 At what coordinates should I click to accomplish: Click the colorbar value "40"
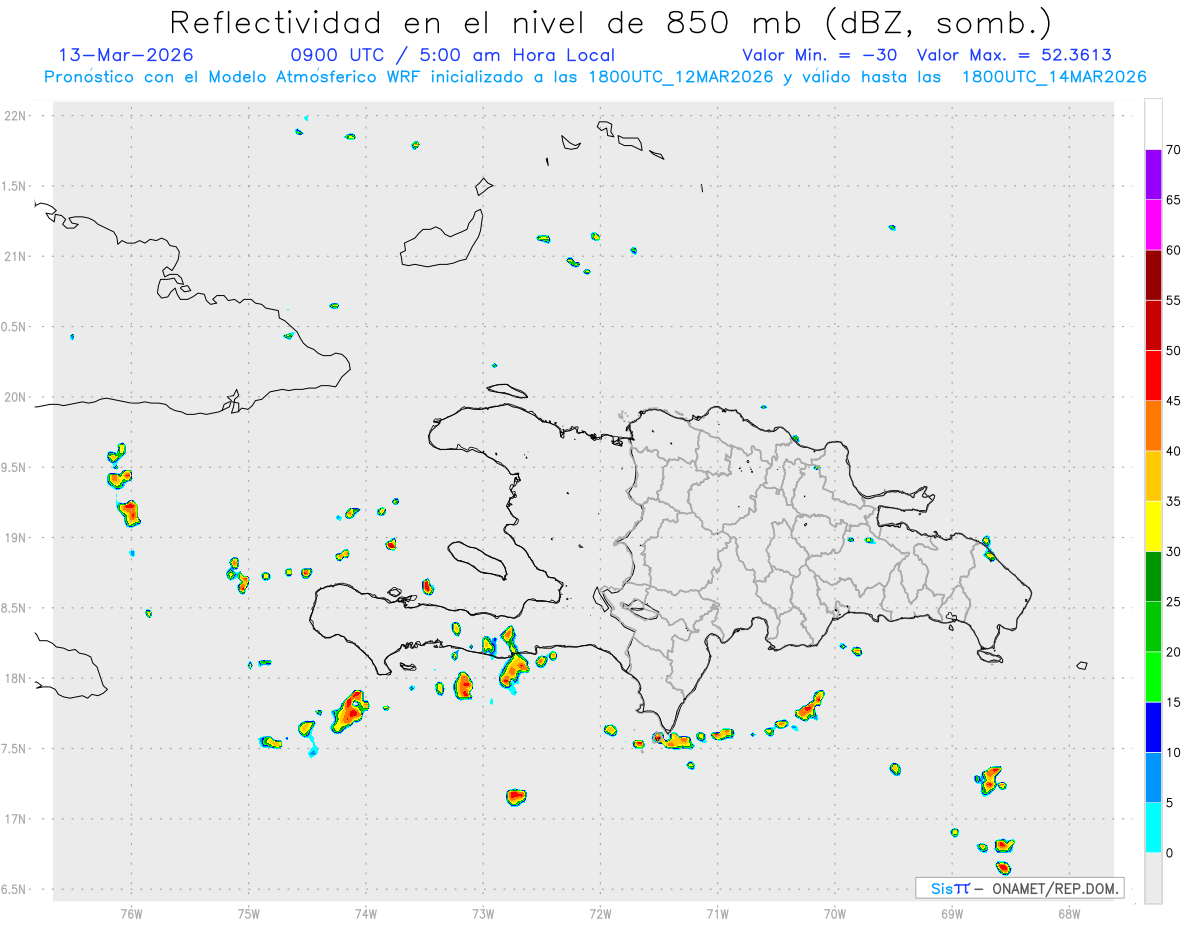[1174, 451]
